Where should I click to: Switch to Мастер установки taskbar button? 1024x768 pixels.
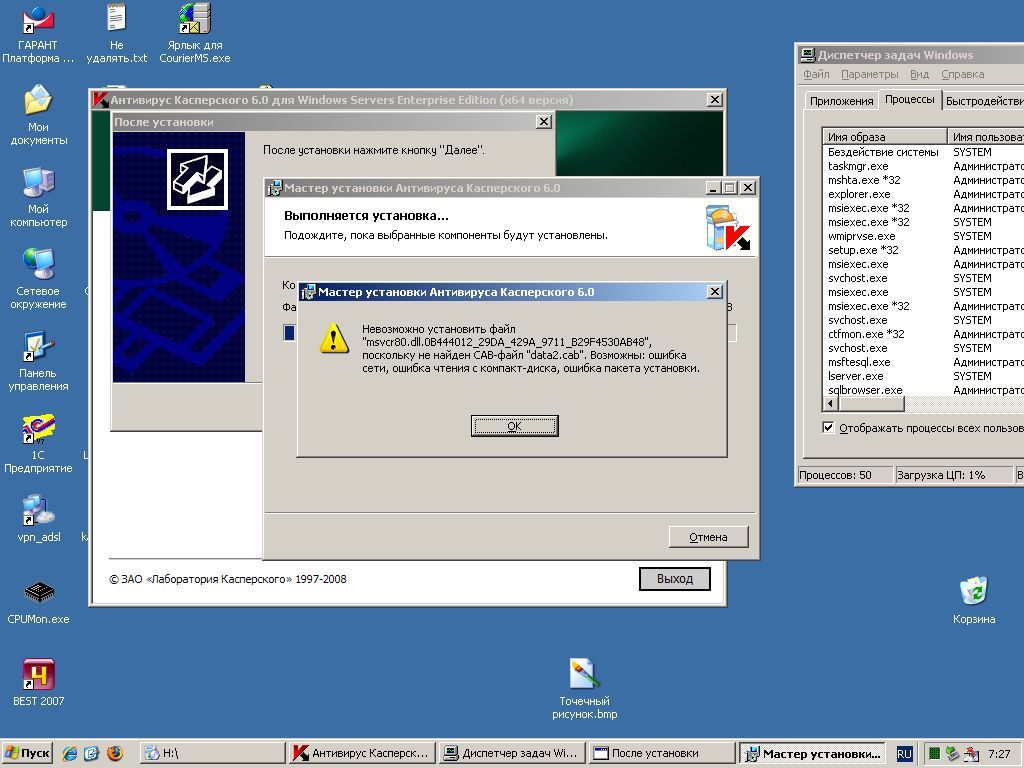813,754
